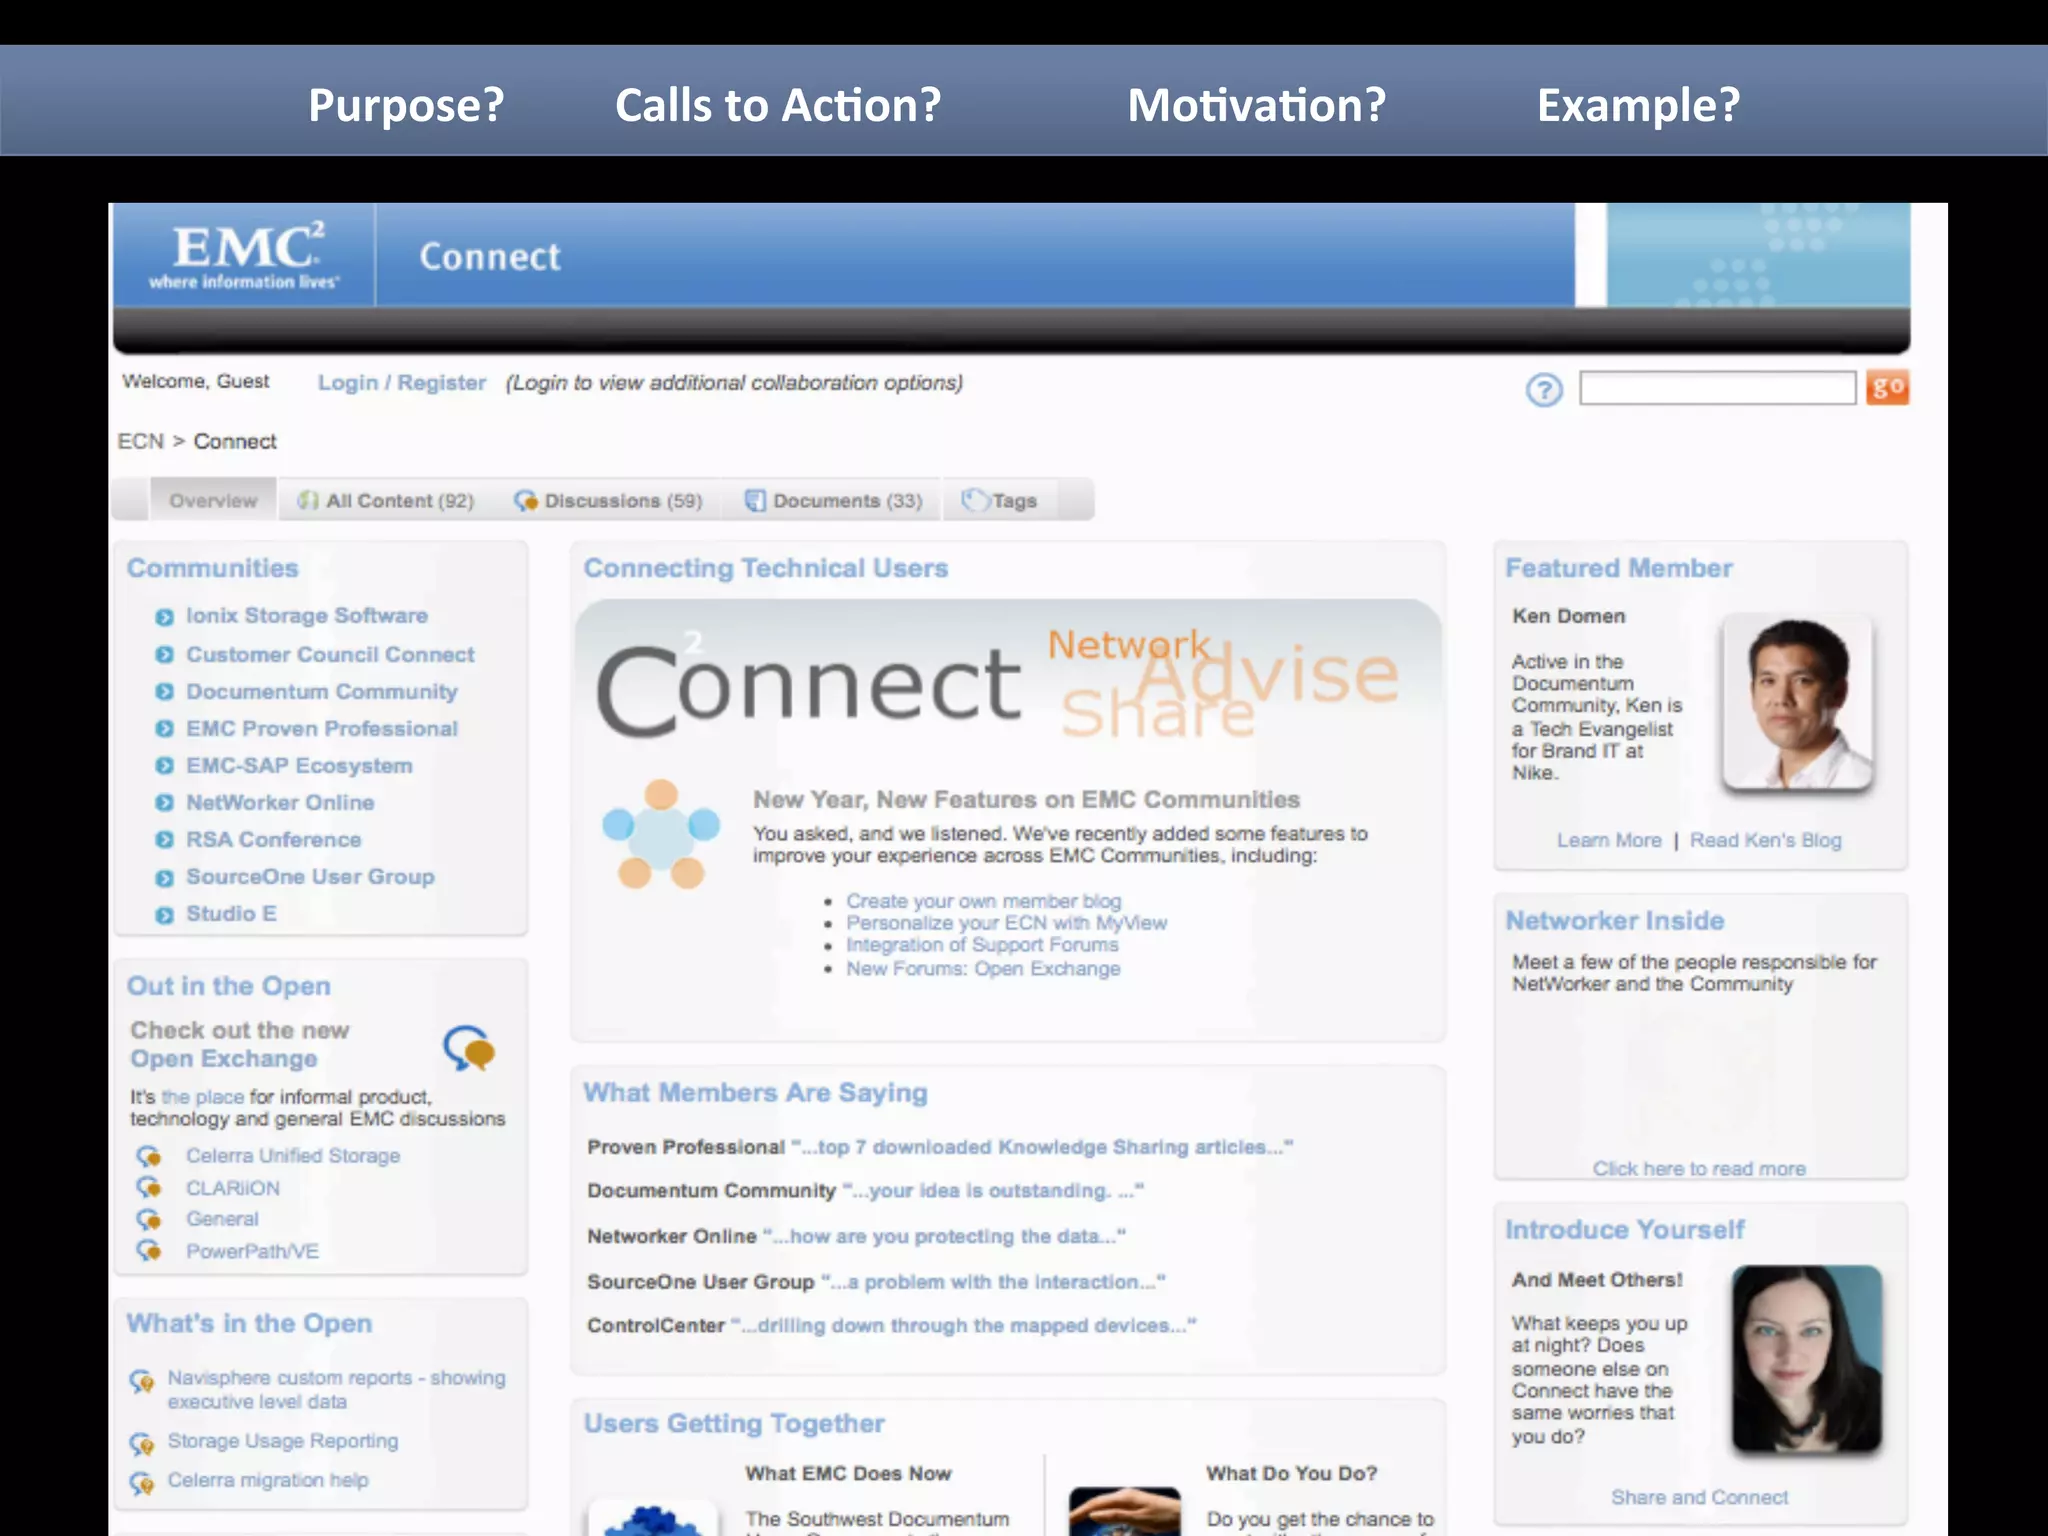Click the Share and Connect link
Image resolution: width=2048 pixels, height=1536 pixels.
click(1699, 1497)
